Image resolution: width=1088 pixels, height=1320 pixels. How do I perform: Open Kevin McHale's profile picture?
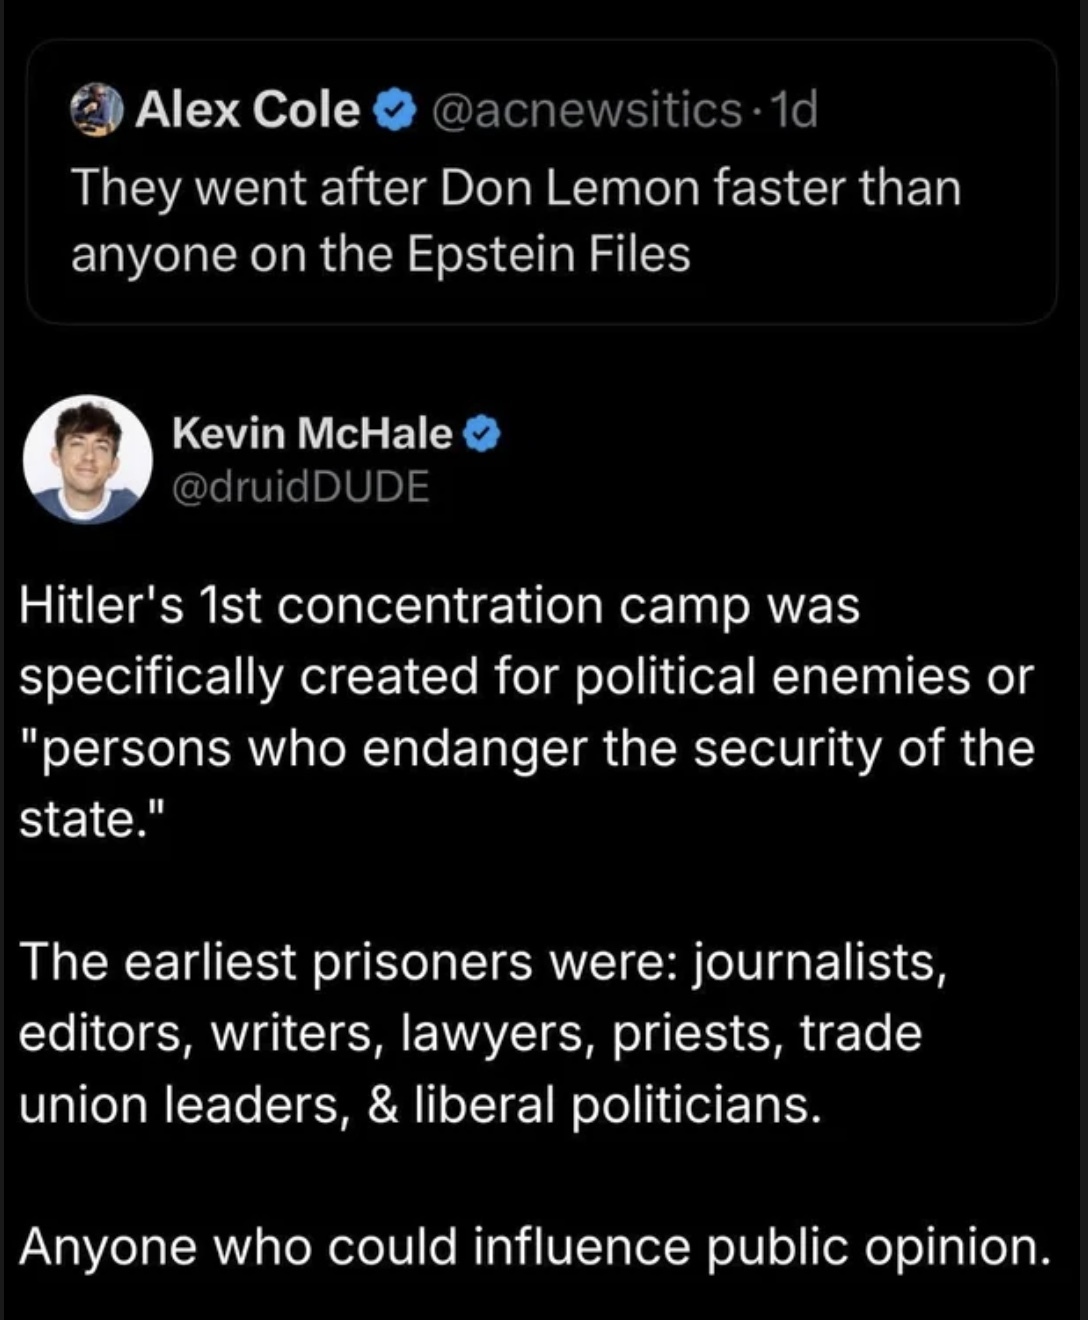88,459
